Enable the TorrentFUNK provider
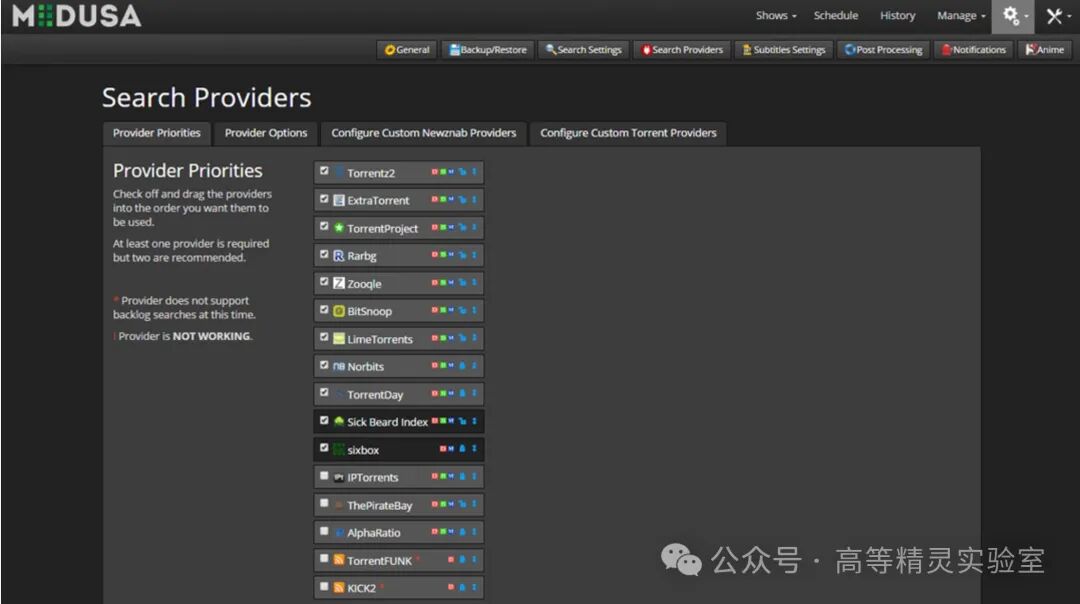Screen dimensions: 1080x604 tap(324, 559)
